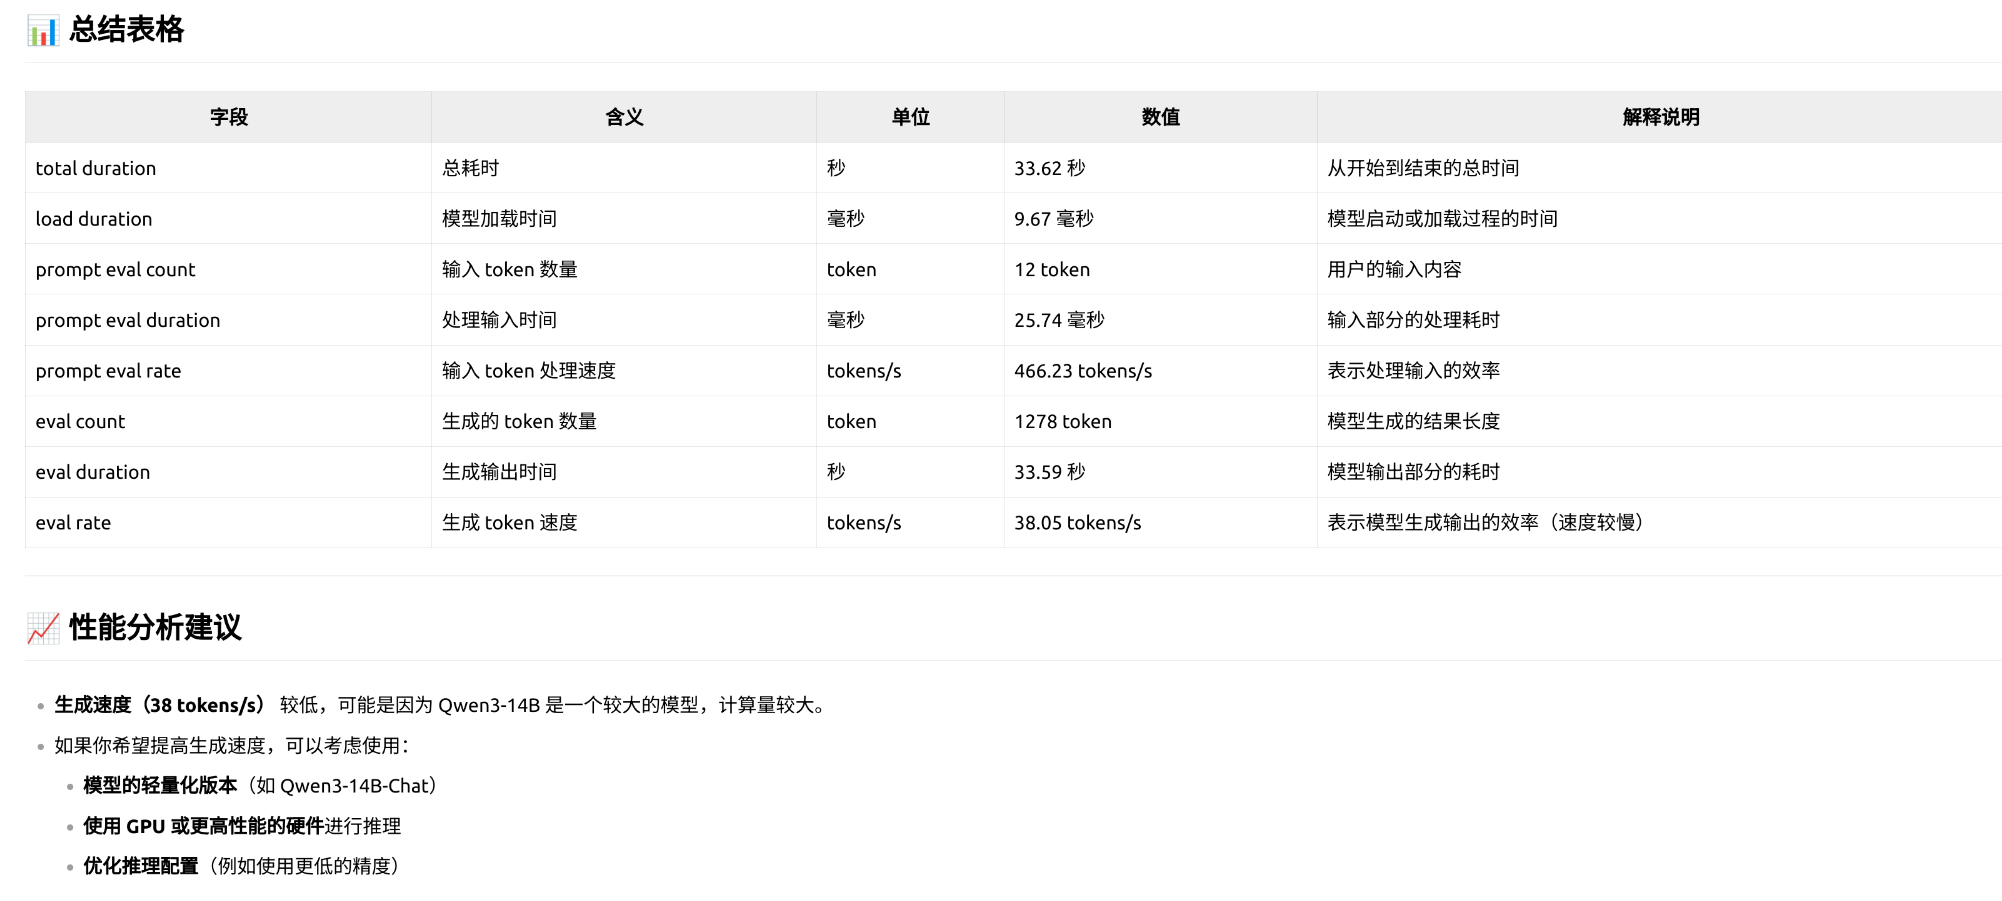Click the total duration field cell
Screen dimensions: 2002x901
pos(96,168)
